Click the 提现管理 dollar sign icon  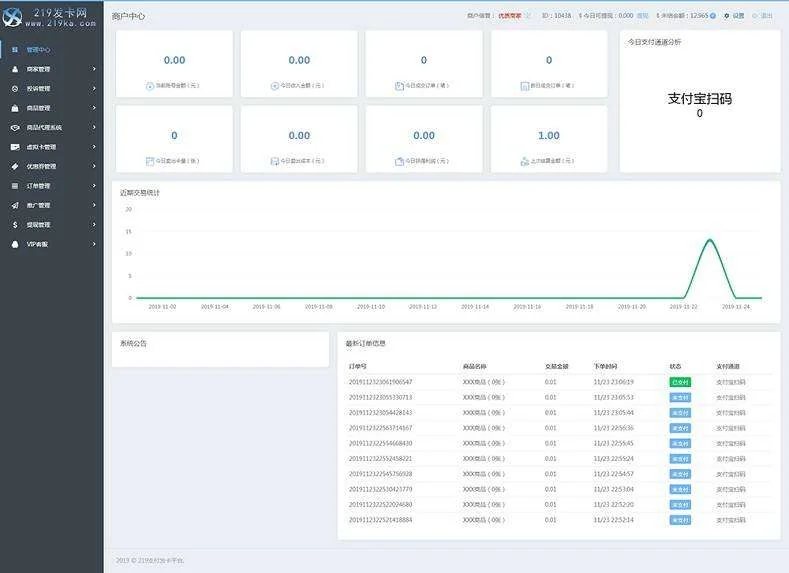coord(15,225)
